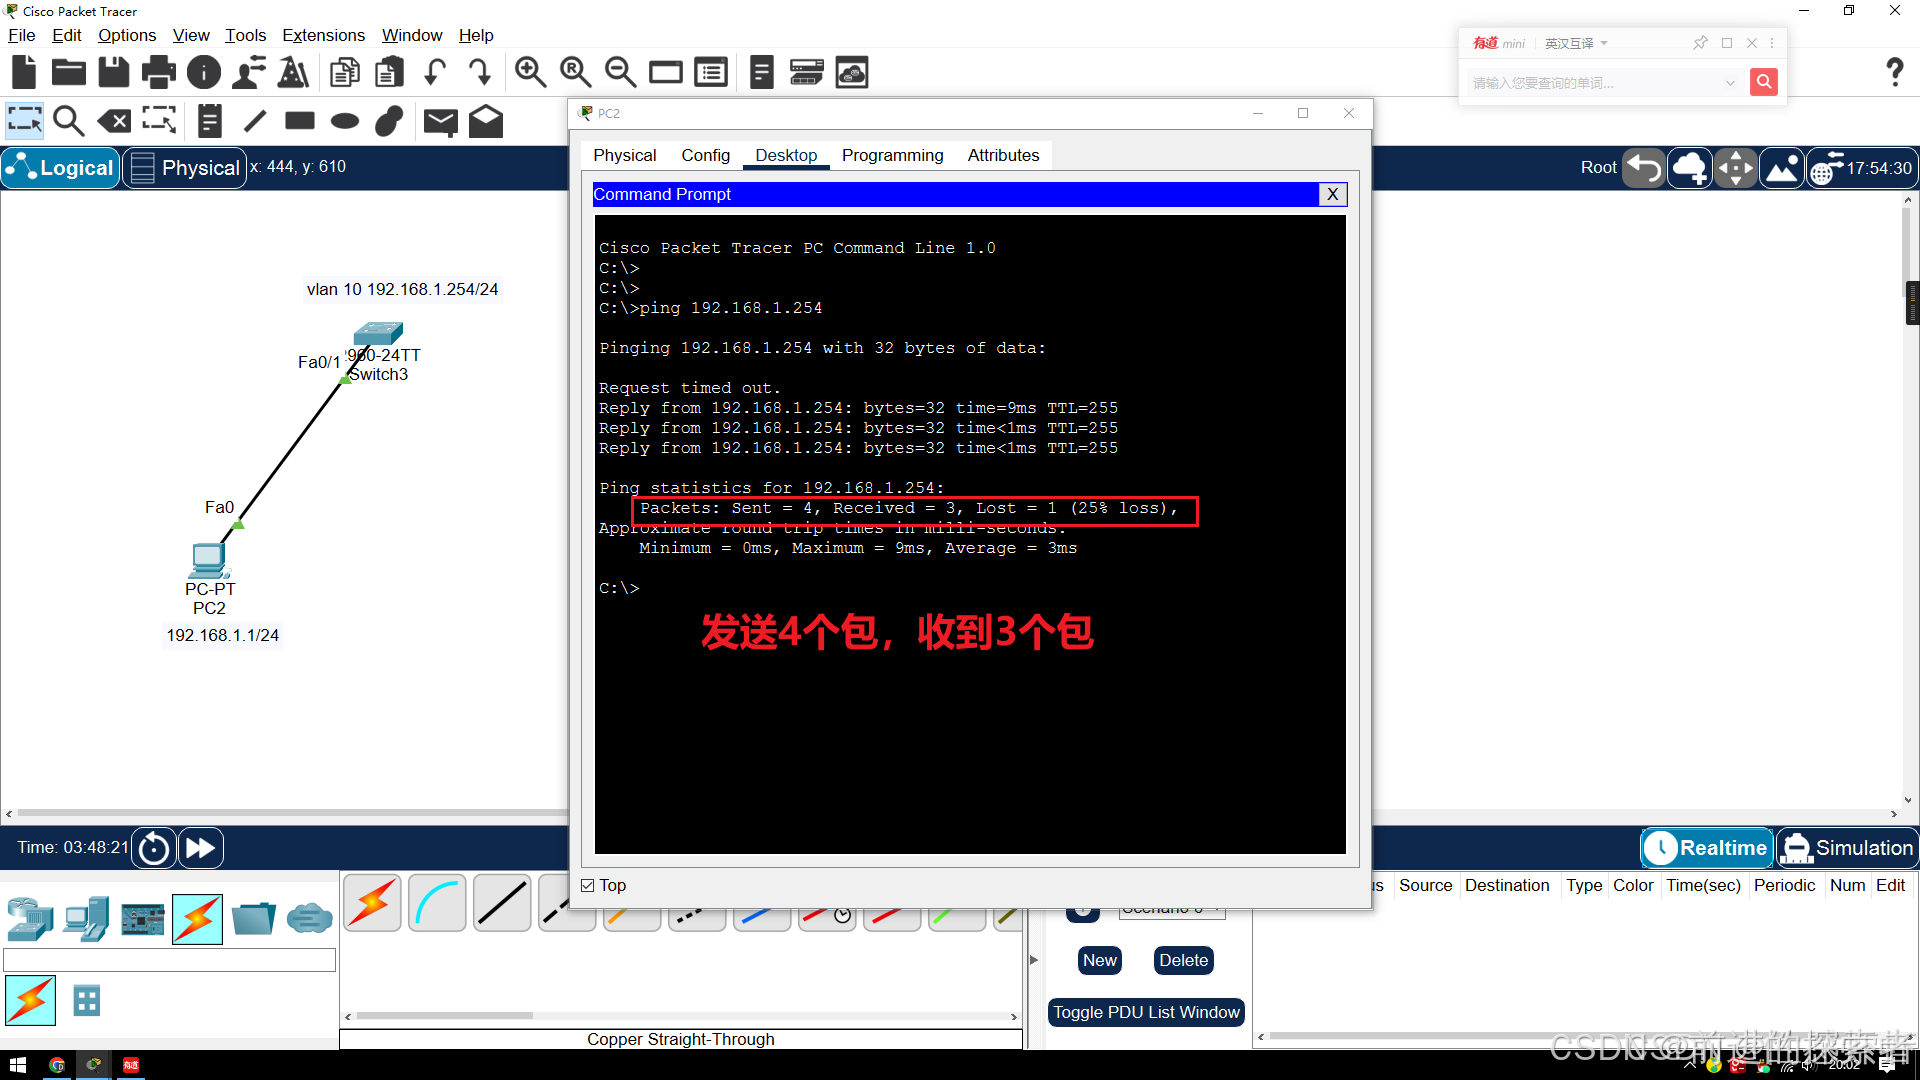This screenshot has width=1920, height=1080.
Task: Switch to Physical workspace view
Action: pos(185,168)
